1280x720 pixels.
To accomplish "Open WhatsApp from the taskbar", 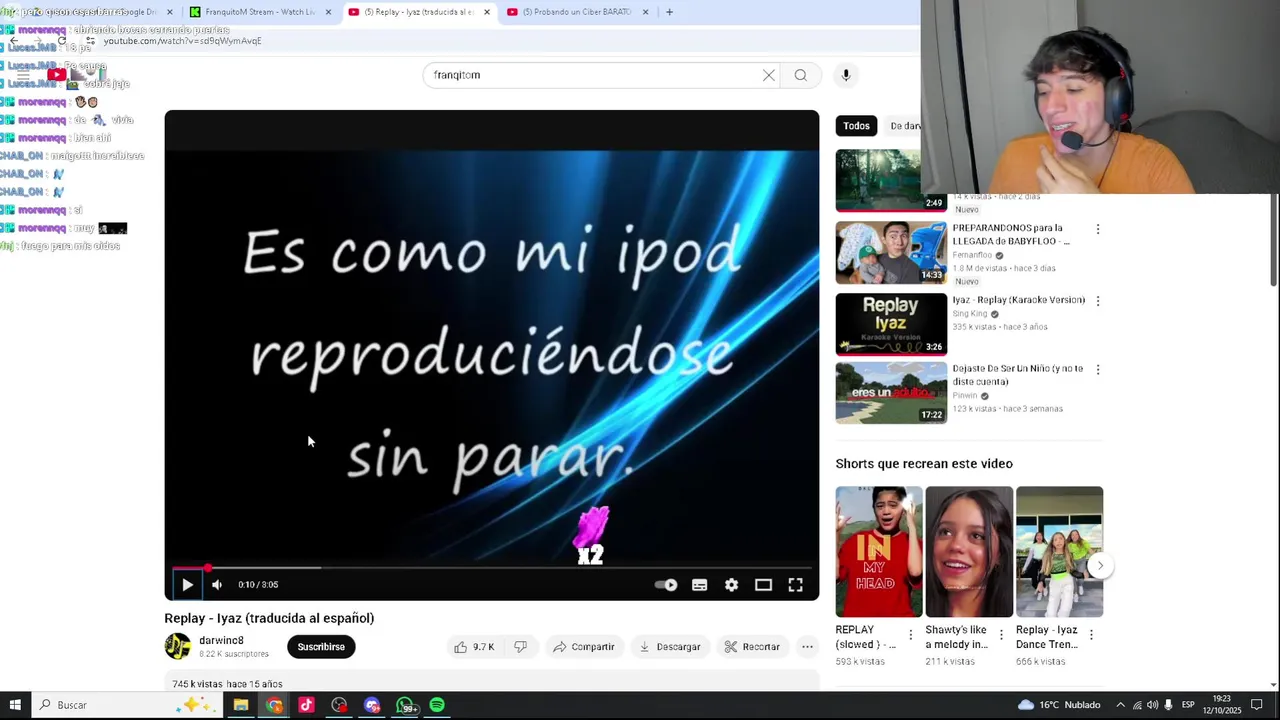I will (x=405, y=705).
